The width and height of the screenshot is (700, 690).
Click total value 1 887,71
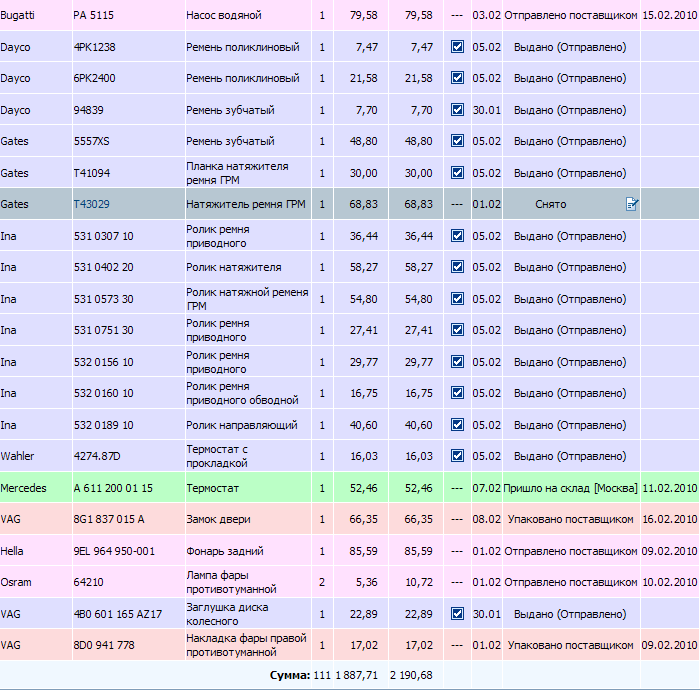pos(357,675)
